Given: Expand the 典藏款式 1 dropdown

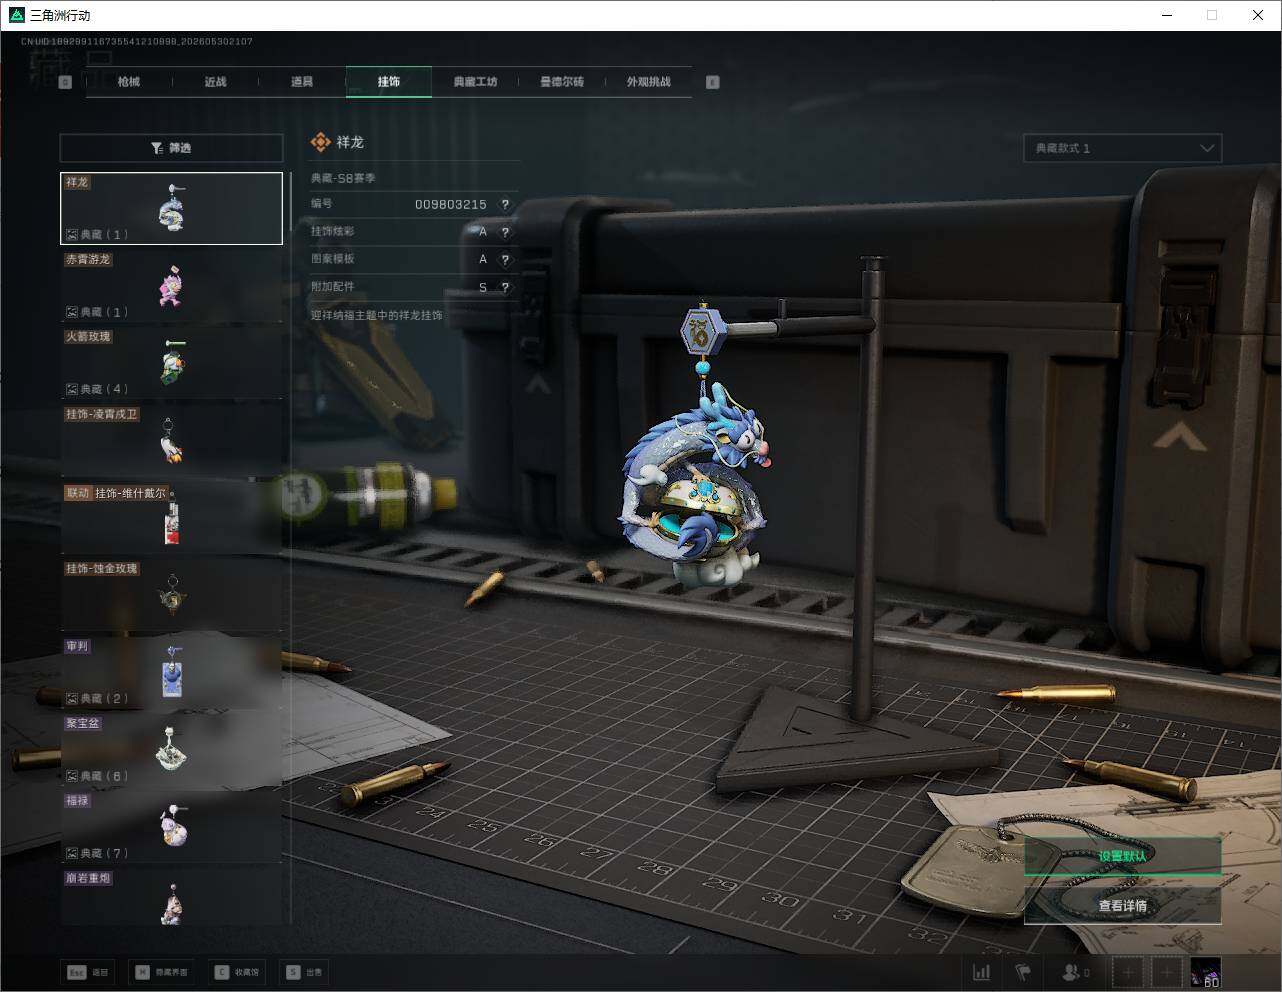Looking at the screenshot, I should 1123,148.
